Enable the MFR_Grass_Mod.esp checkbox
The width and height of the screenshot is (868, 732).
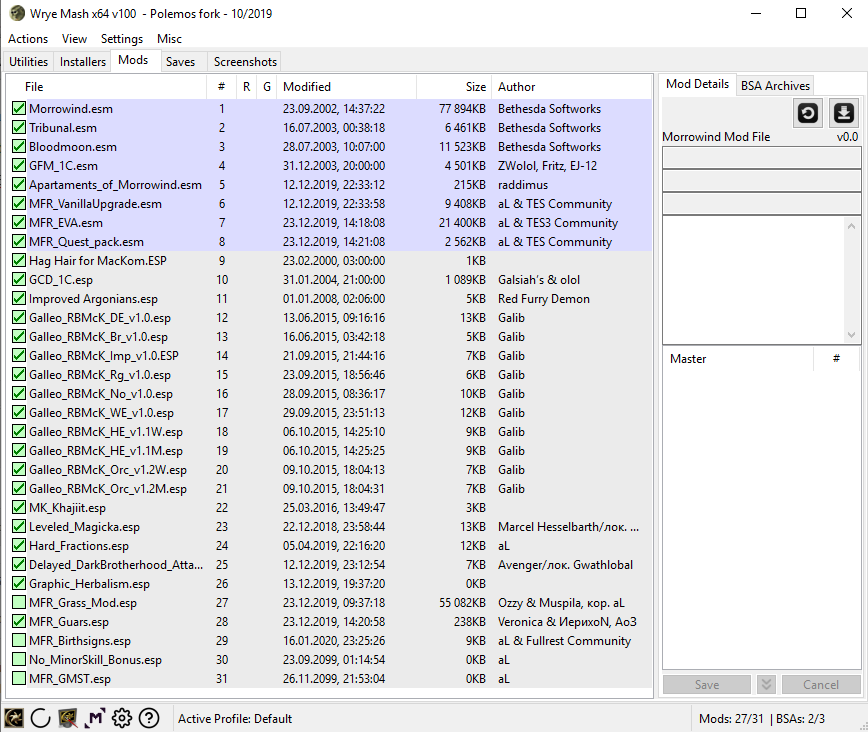click(19, 602)
